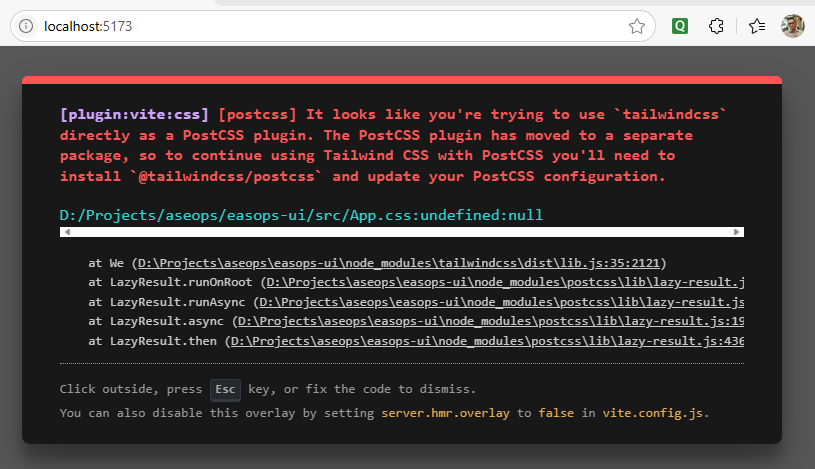Open the green Q extension icon
The width and height of the screenshot is (815, 469).
tap(680, 27)
